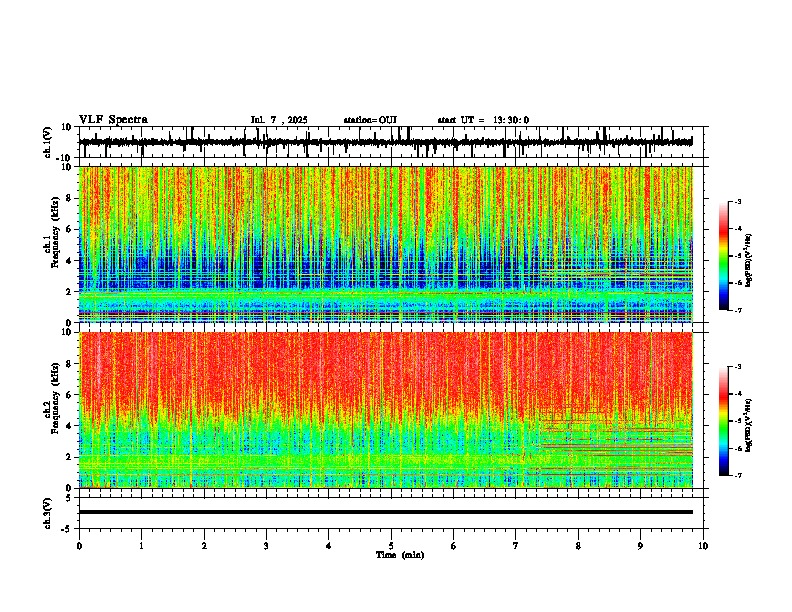Screen dimensions: 792x612
Task: Click the "8" tick on ch.1 frequency axis
Action: coord(70,198)
